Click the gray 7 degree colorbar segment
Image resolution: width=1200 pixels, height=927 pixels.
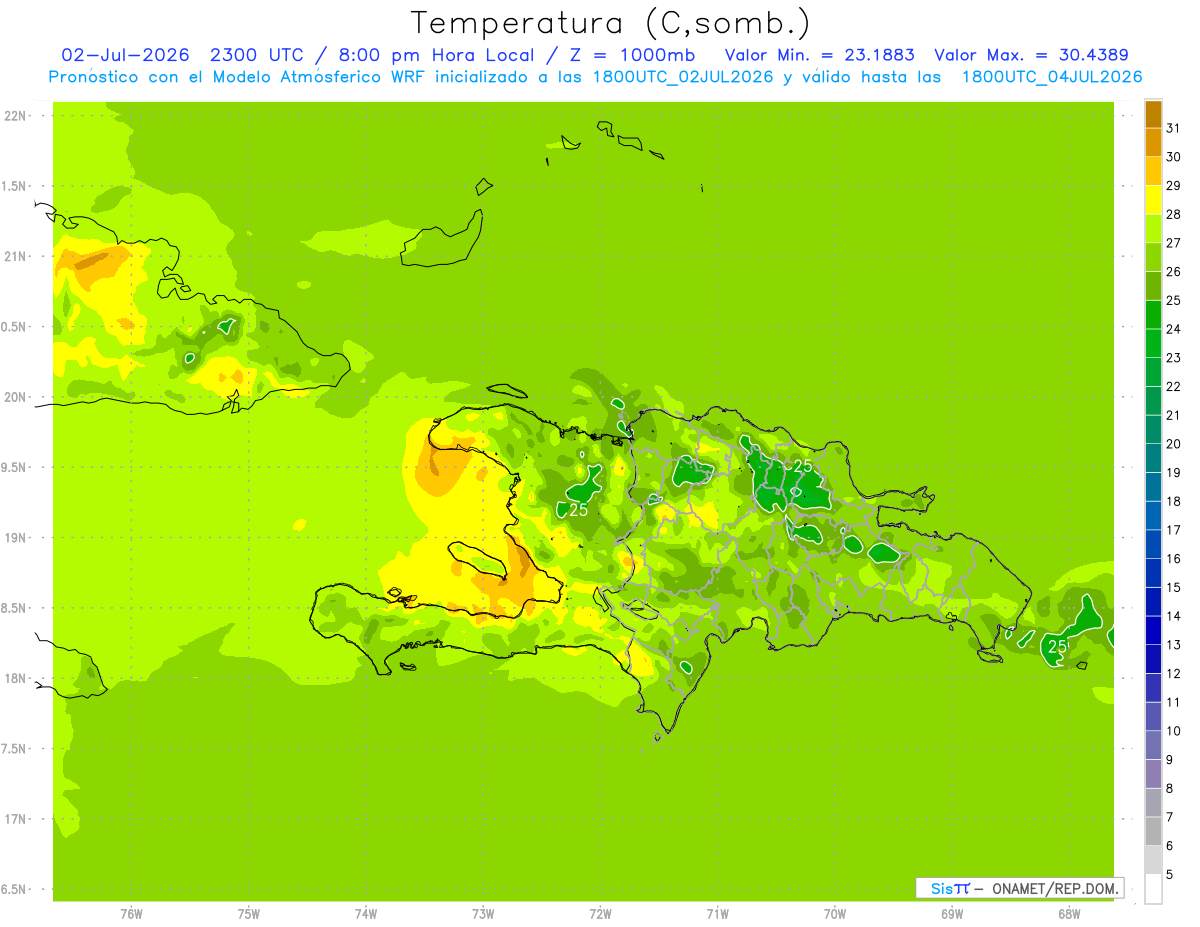[1153, 803]
